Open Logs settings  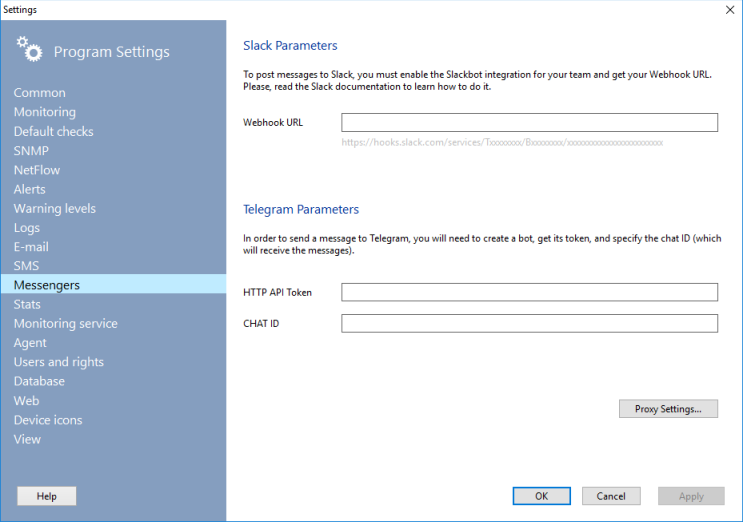[27, 227]
